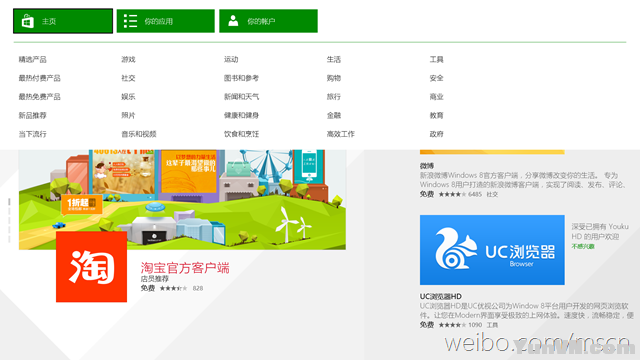This screenshot has height=360, width=640.
Task: Click the orange 微博 tile strip
Action: click(492, 152)
